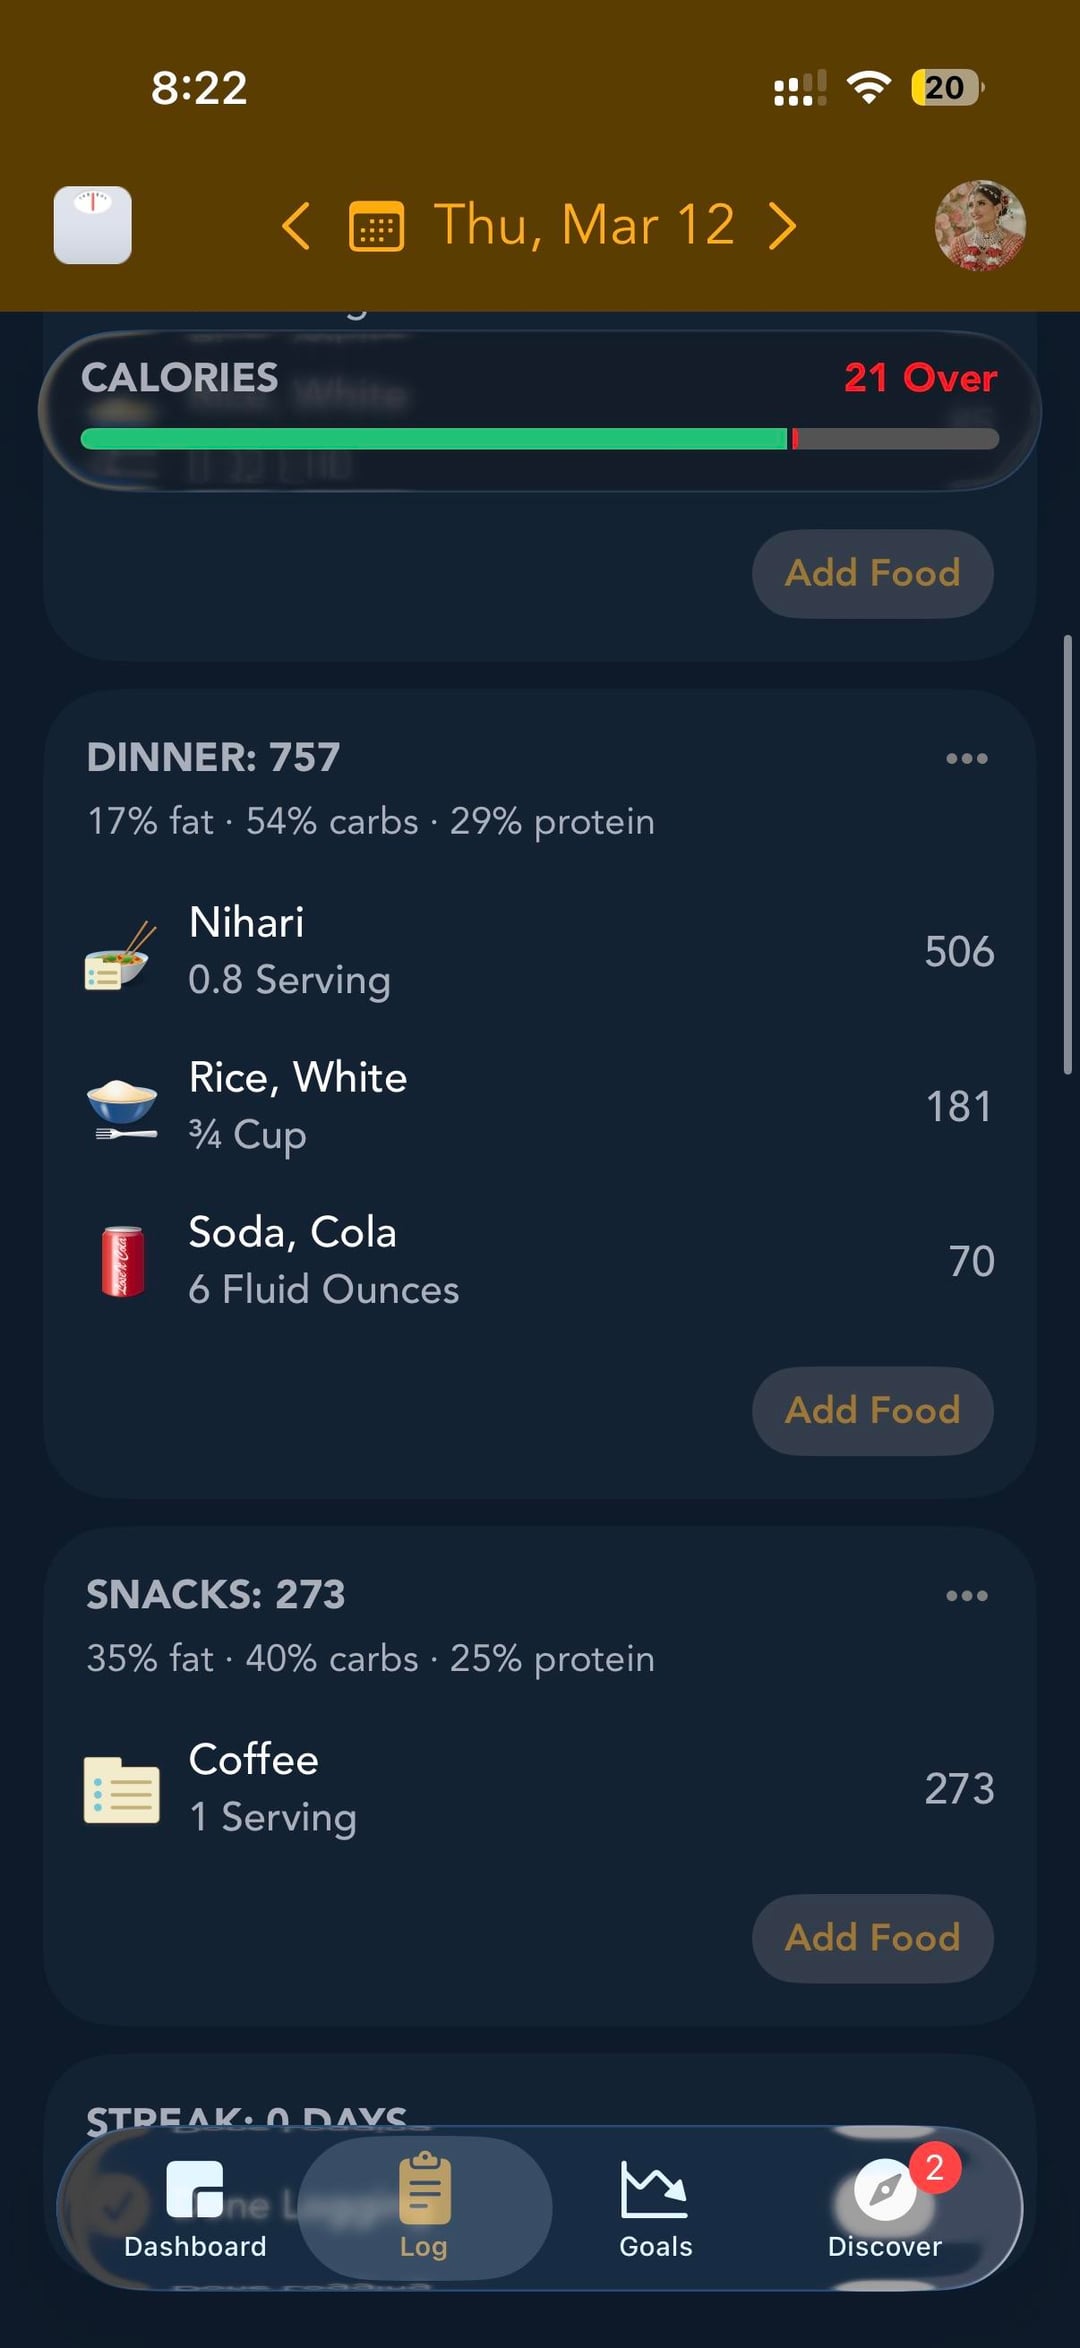Screen dimensions: 1080x2348
Task: Open Snacks section more options
Action: (966, 1595)
